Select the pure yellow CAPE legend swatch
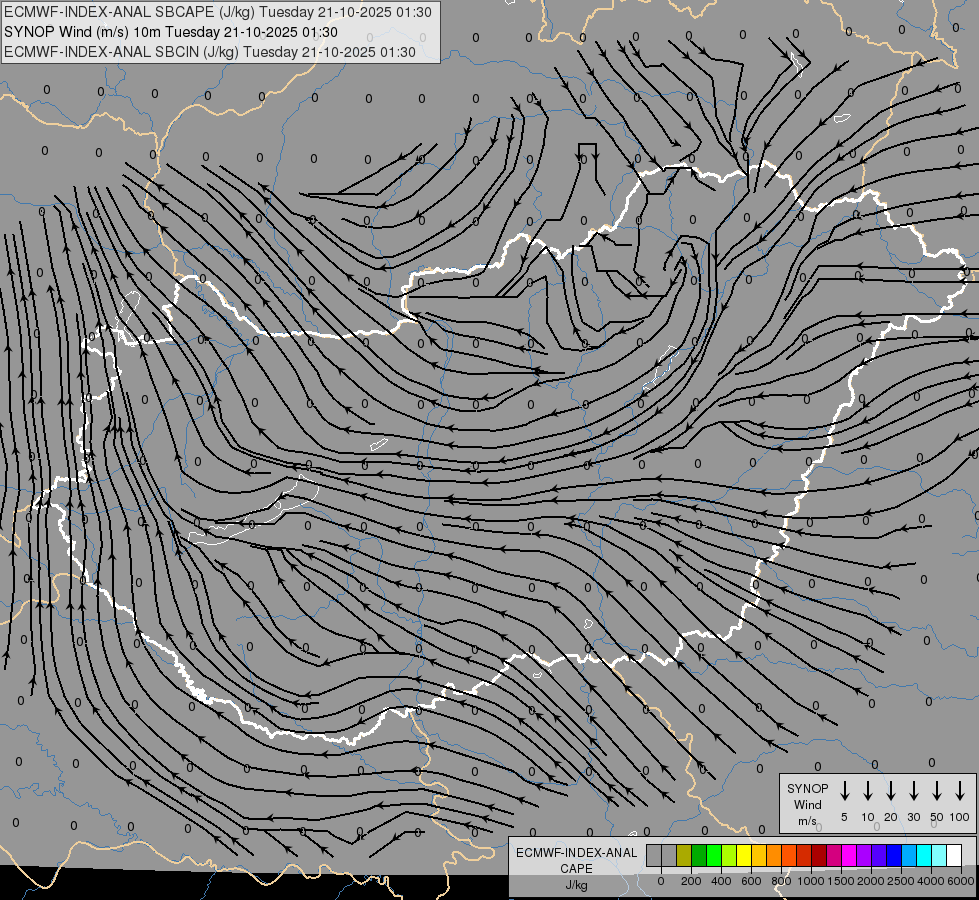Image resolution: width=979 pixels, height=900 pixels. (x=744, y=856)
